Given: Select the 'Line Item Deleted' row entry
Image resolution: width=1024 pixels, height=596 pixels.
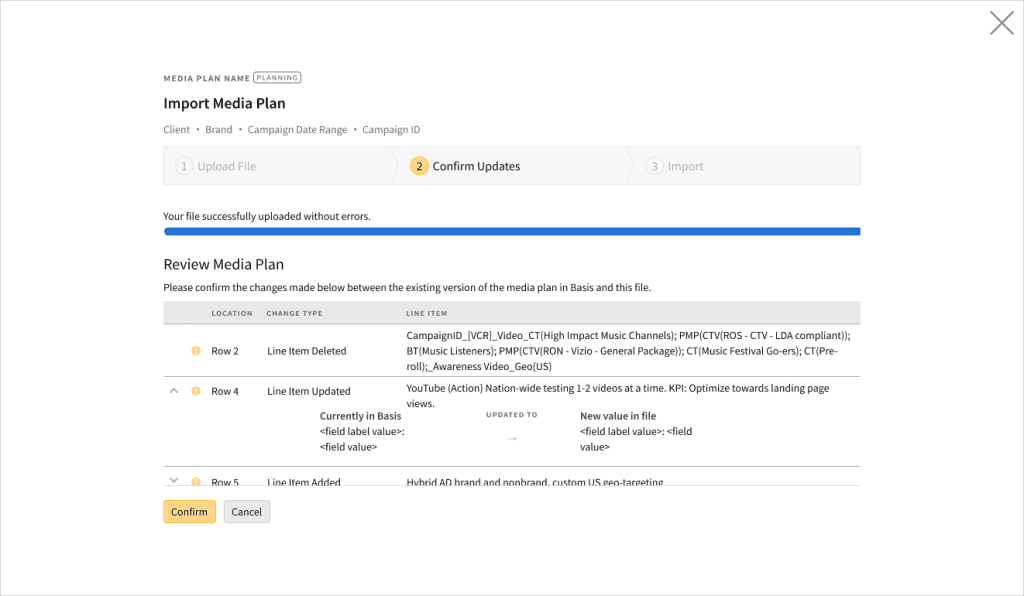Looking at the screenshot, I should point(306,351).
